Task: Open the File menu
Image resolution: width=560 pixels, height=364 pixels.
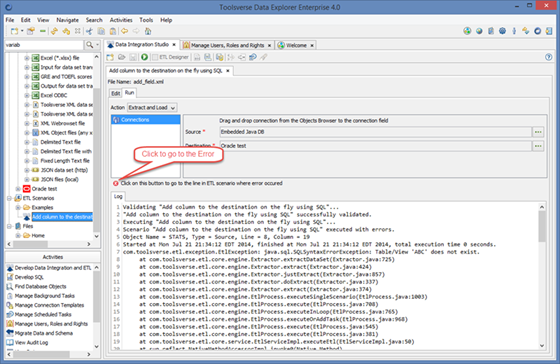Action: coord(10,20)
